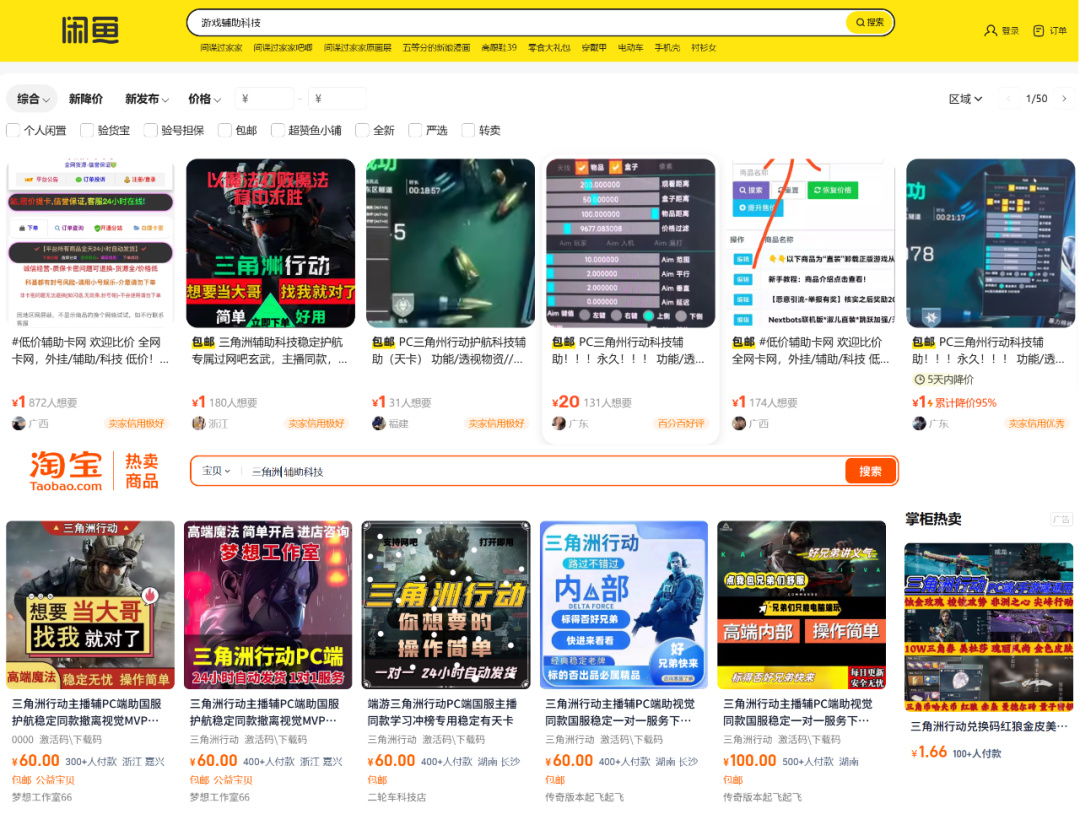Click the minimum price ¥ field

pyautogui.click(x=264, y=98)
